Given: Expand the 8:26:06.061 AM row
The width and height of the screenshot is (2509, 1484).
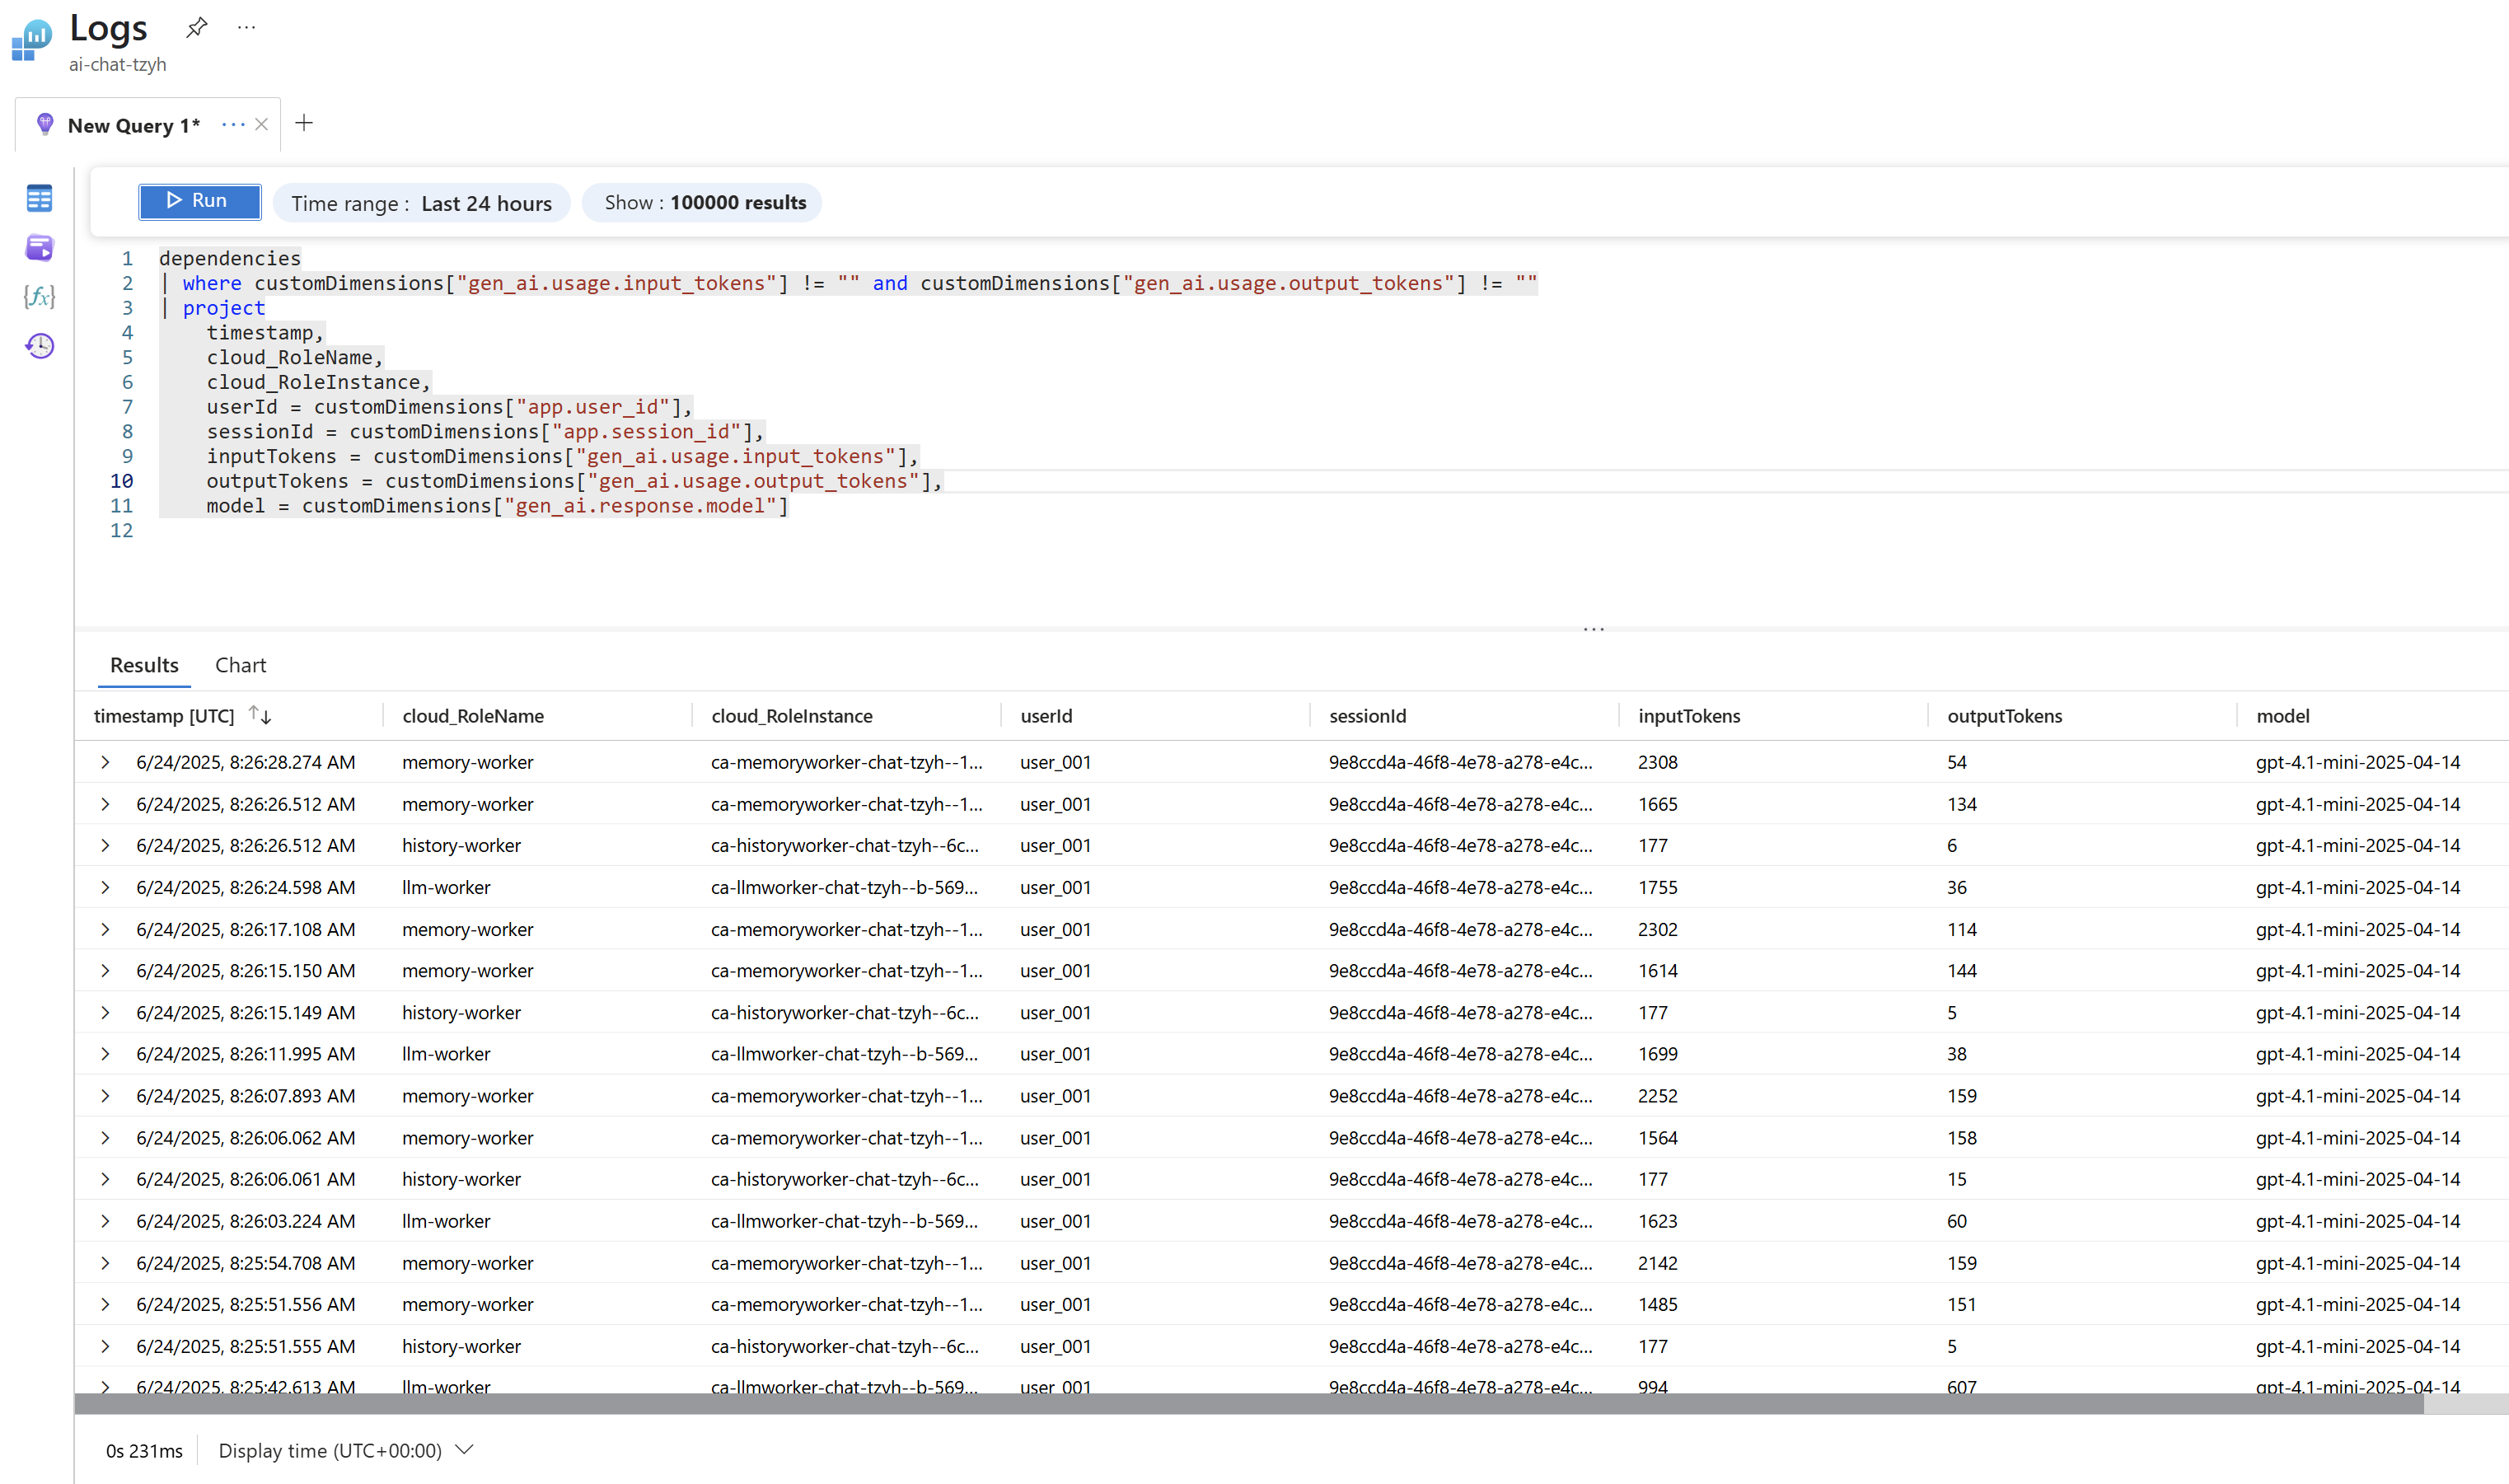Looking at the screenshot, I should click(105, 1179).
